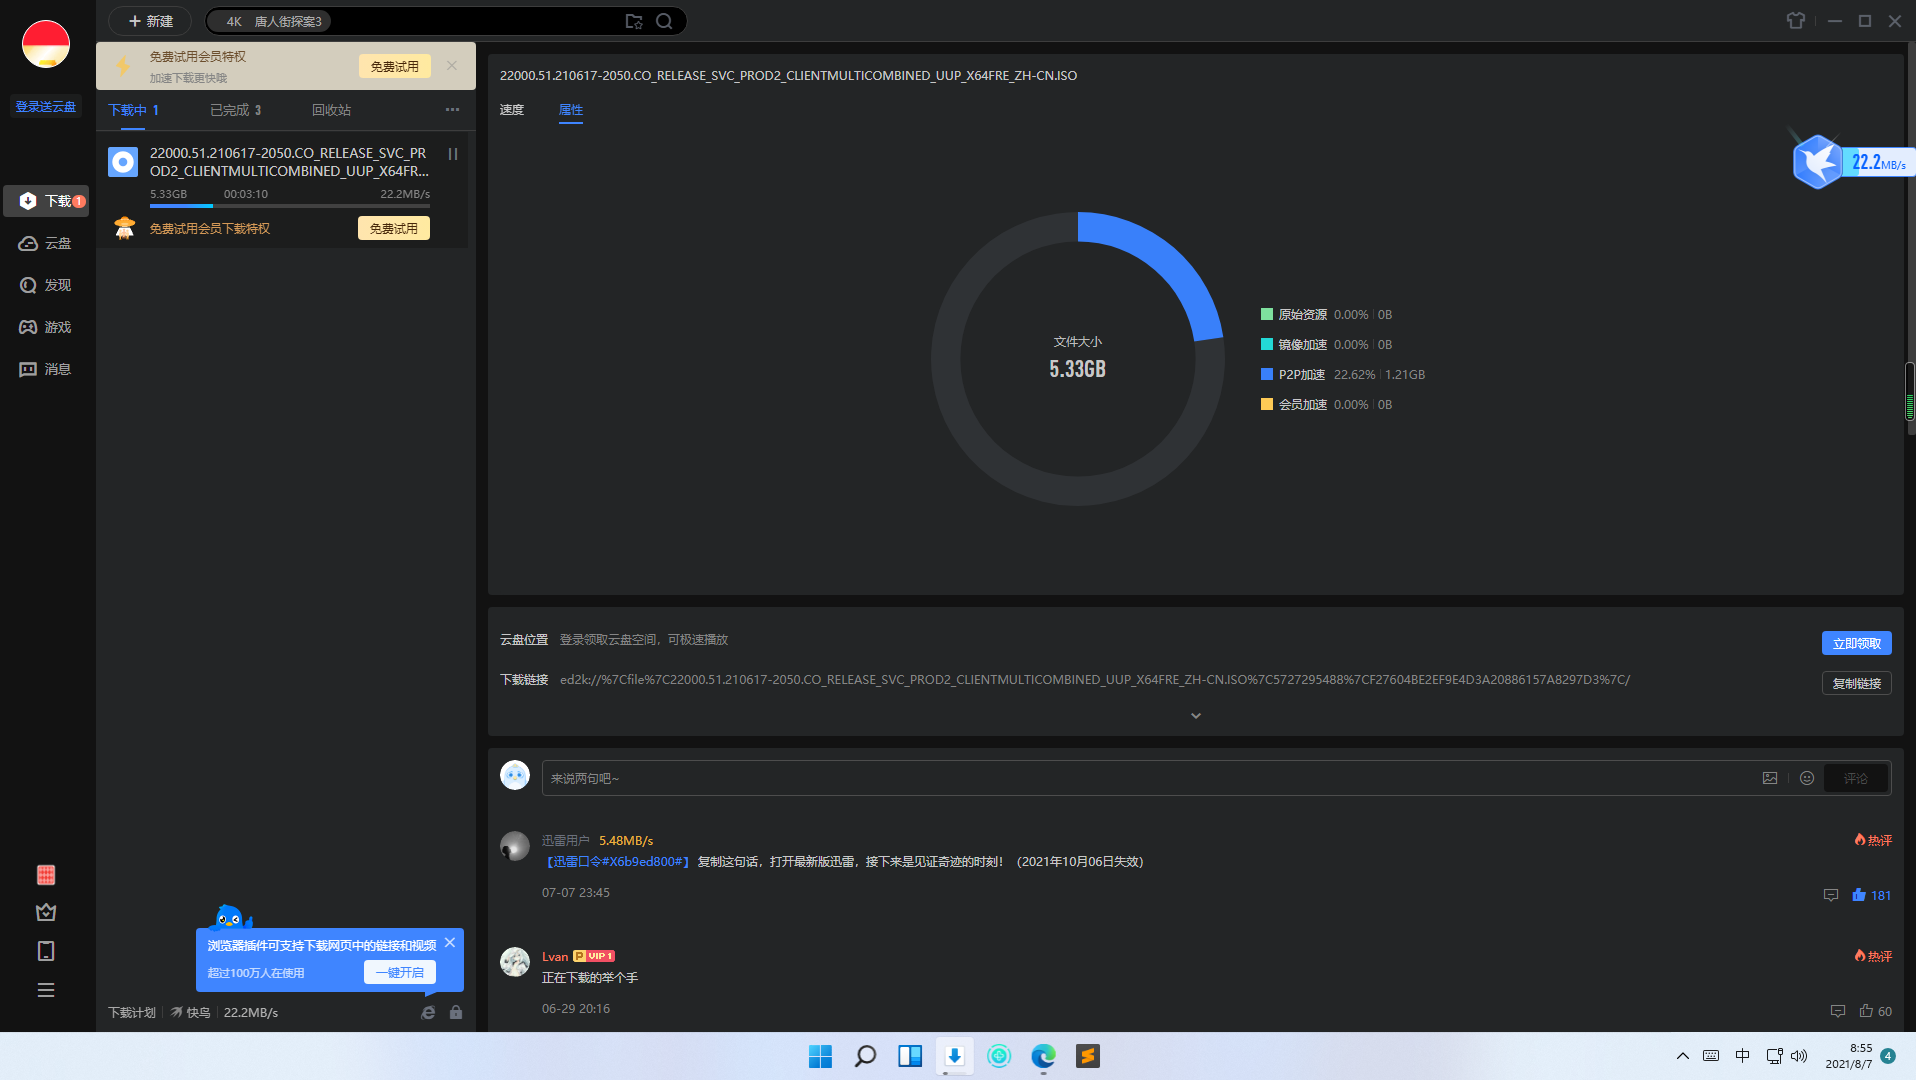Click the search magnifier icon
The image size is (1916, 1080).
[x=664, y=21]
